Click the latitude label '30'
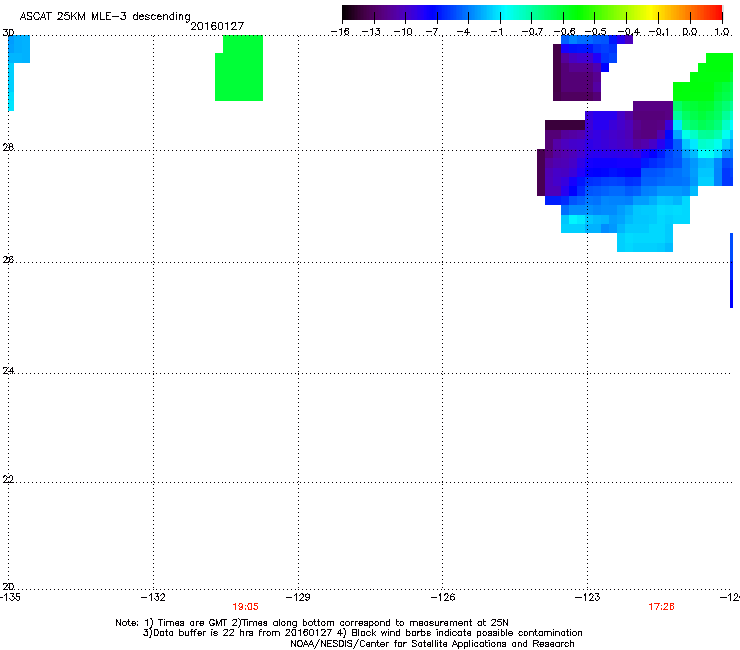The image size is (740, 650). click(8, 33)
